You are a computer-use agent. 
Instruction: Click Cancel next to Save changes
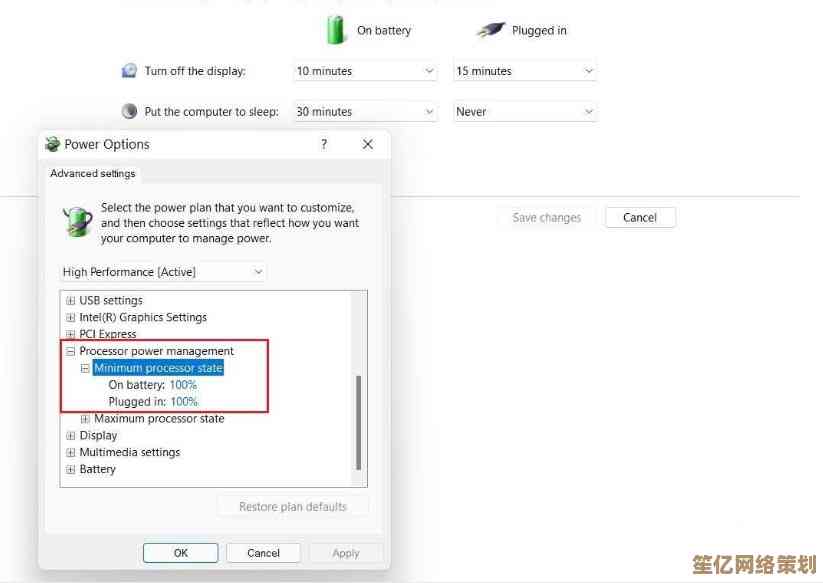click(x=640, y=217)
